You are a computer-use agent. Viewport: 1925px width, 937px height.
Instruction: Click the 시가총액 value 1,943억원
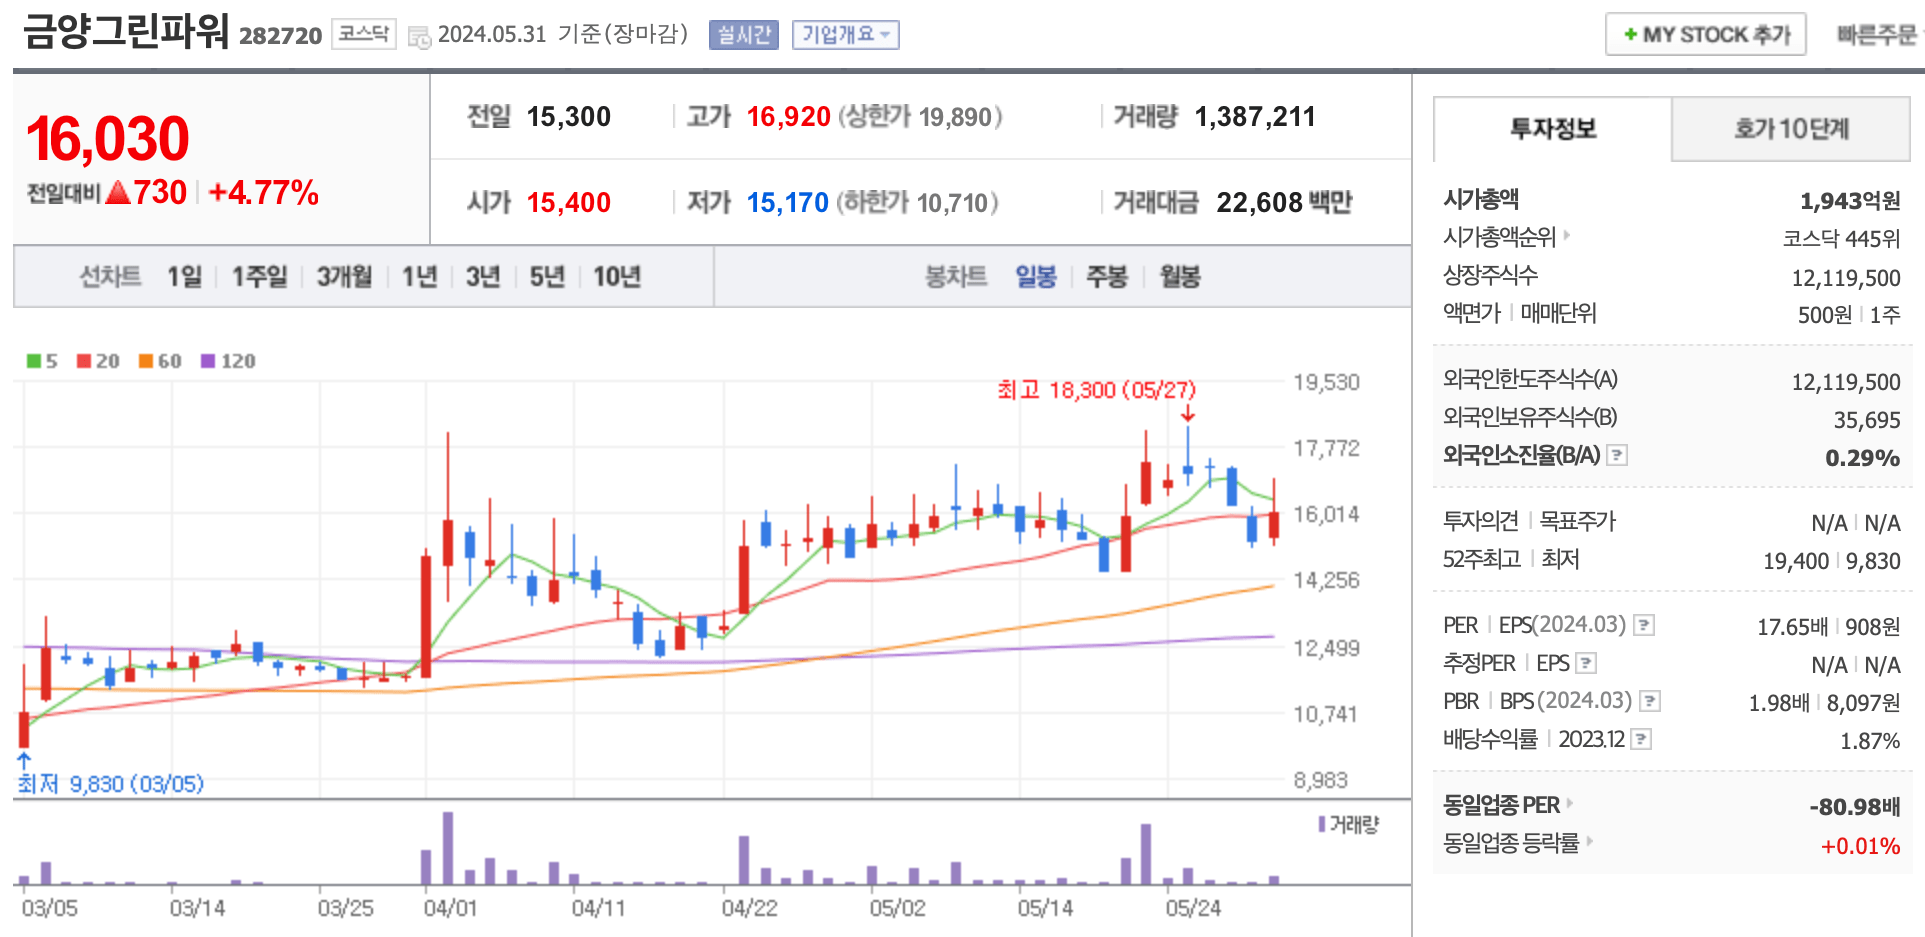1850,201
